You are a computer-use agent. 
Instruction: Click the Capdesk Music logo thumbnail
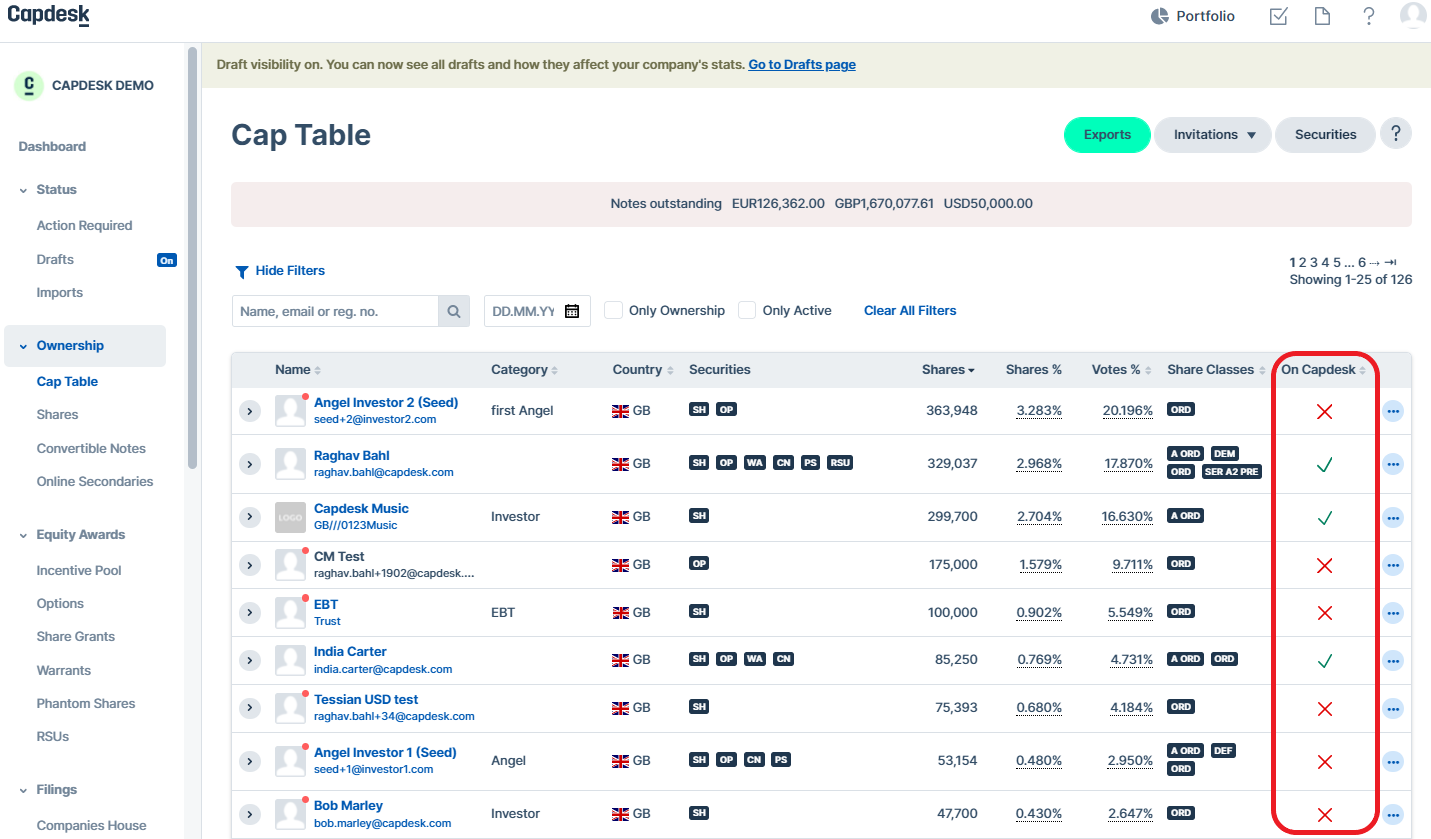pos(290,517)
